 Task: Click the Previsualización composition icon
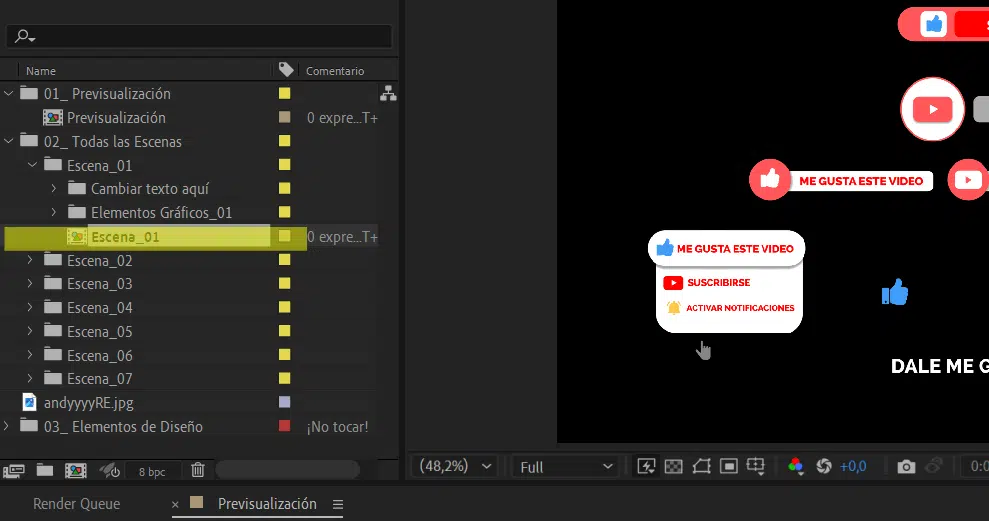click(52, 117)
